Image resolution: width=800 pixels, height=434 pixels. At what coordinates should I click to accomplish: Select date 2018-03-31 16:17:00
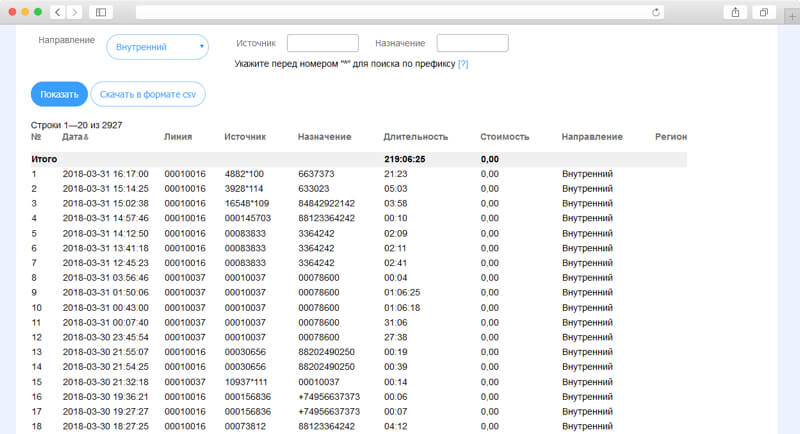[106, 174]
